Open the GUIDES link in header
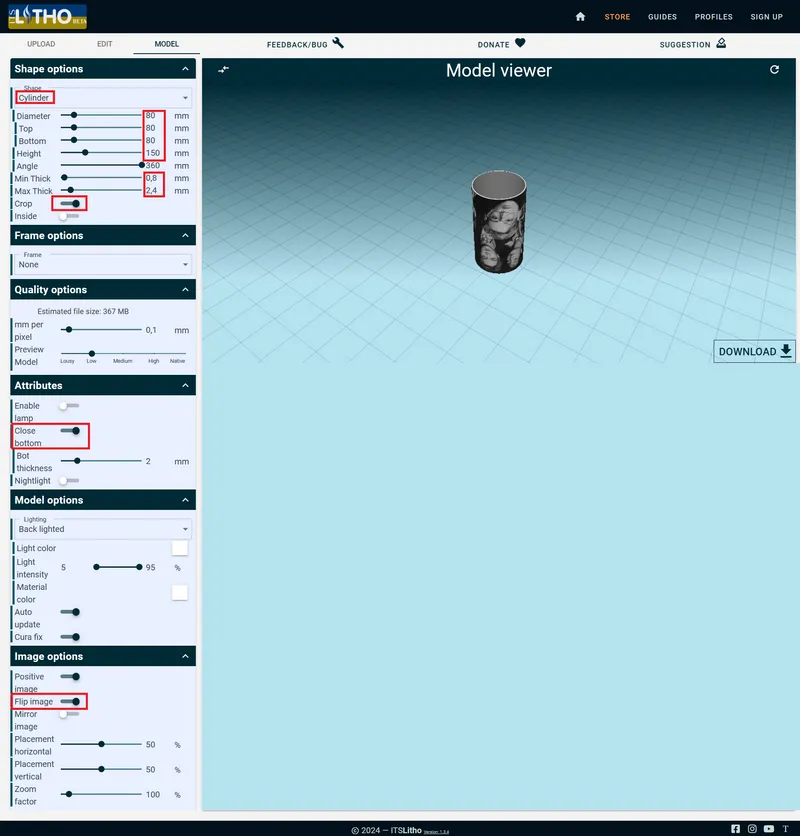 click(x=662, y=17)
